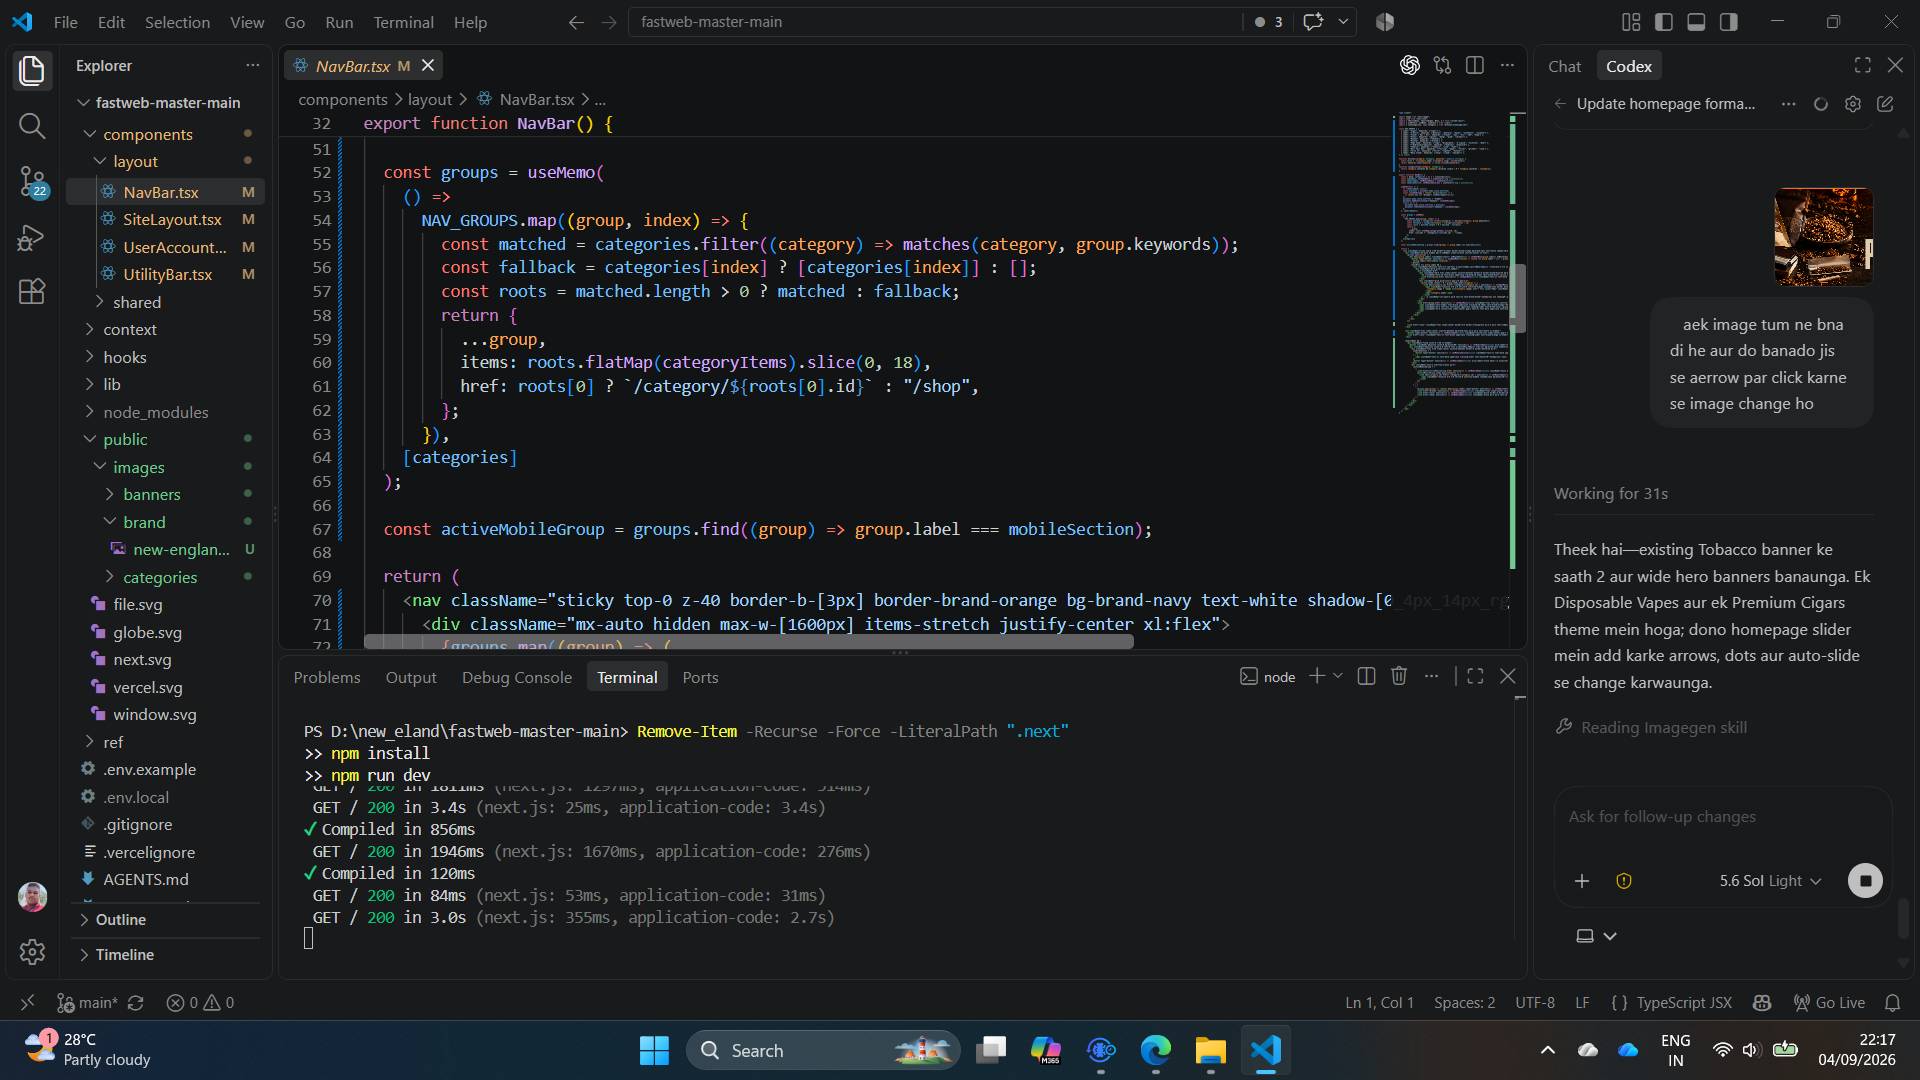
Task: Open the 5.6 Sol Light model dropdown
Action: [x=1770, y=881]
